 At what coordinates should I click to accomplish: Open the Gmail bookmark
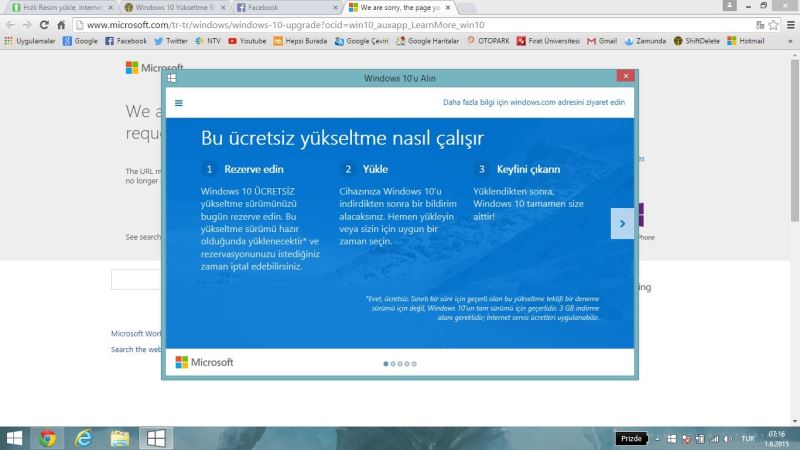(602, 41)
